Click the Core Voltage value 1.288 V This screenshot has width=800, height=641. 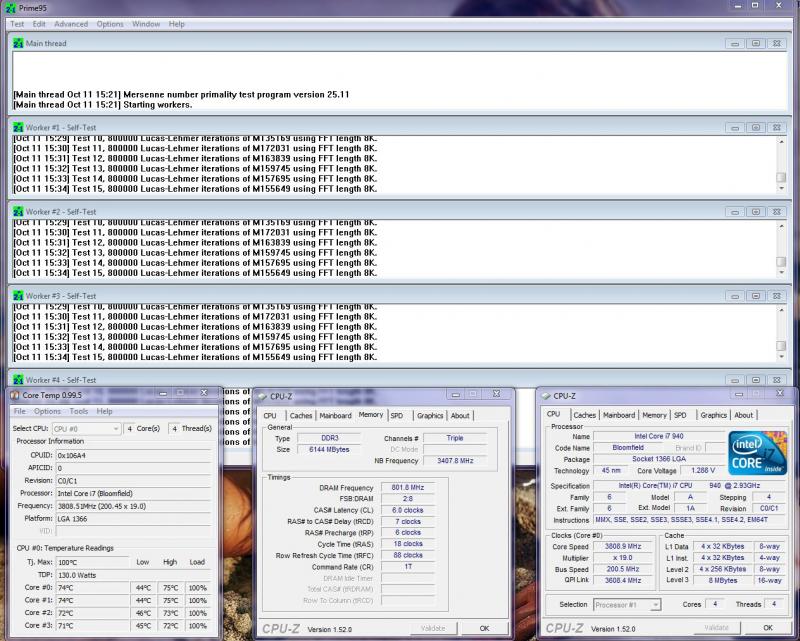703,471
